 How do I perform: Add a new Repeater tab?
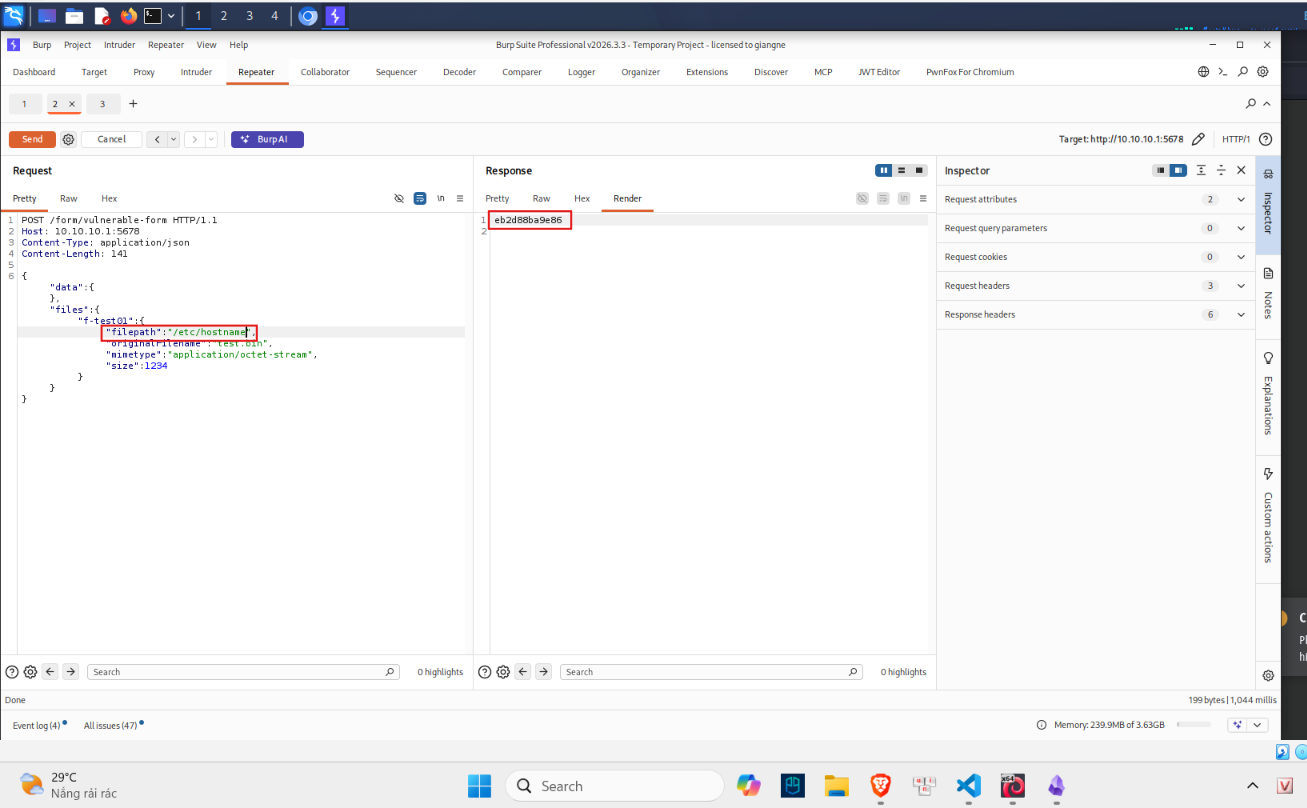133,104
